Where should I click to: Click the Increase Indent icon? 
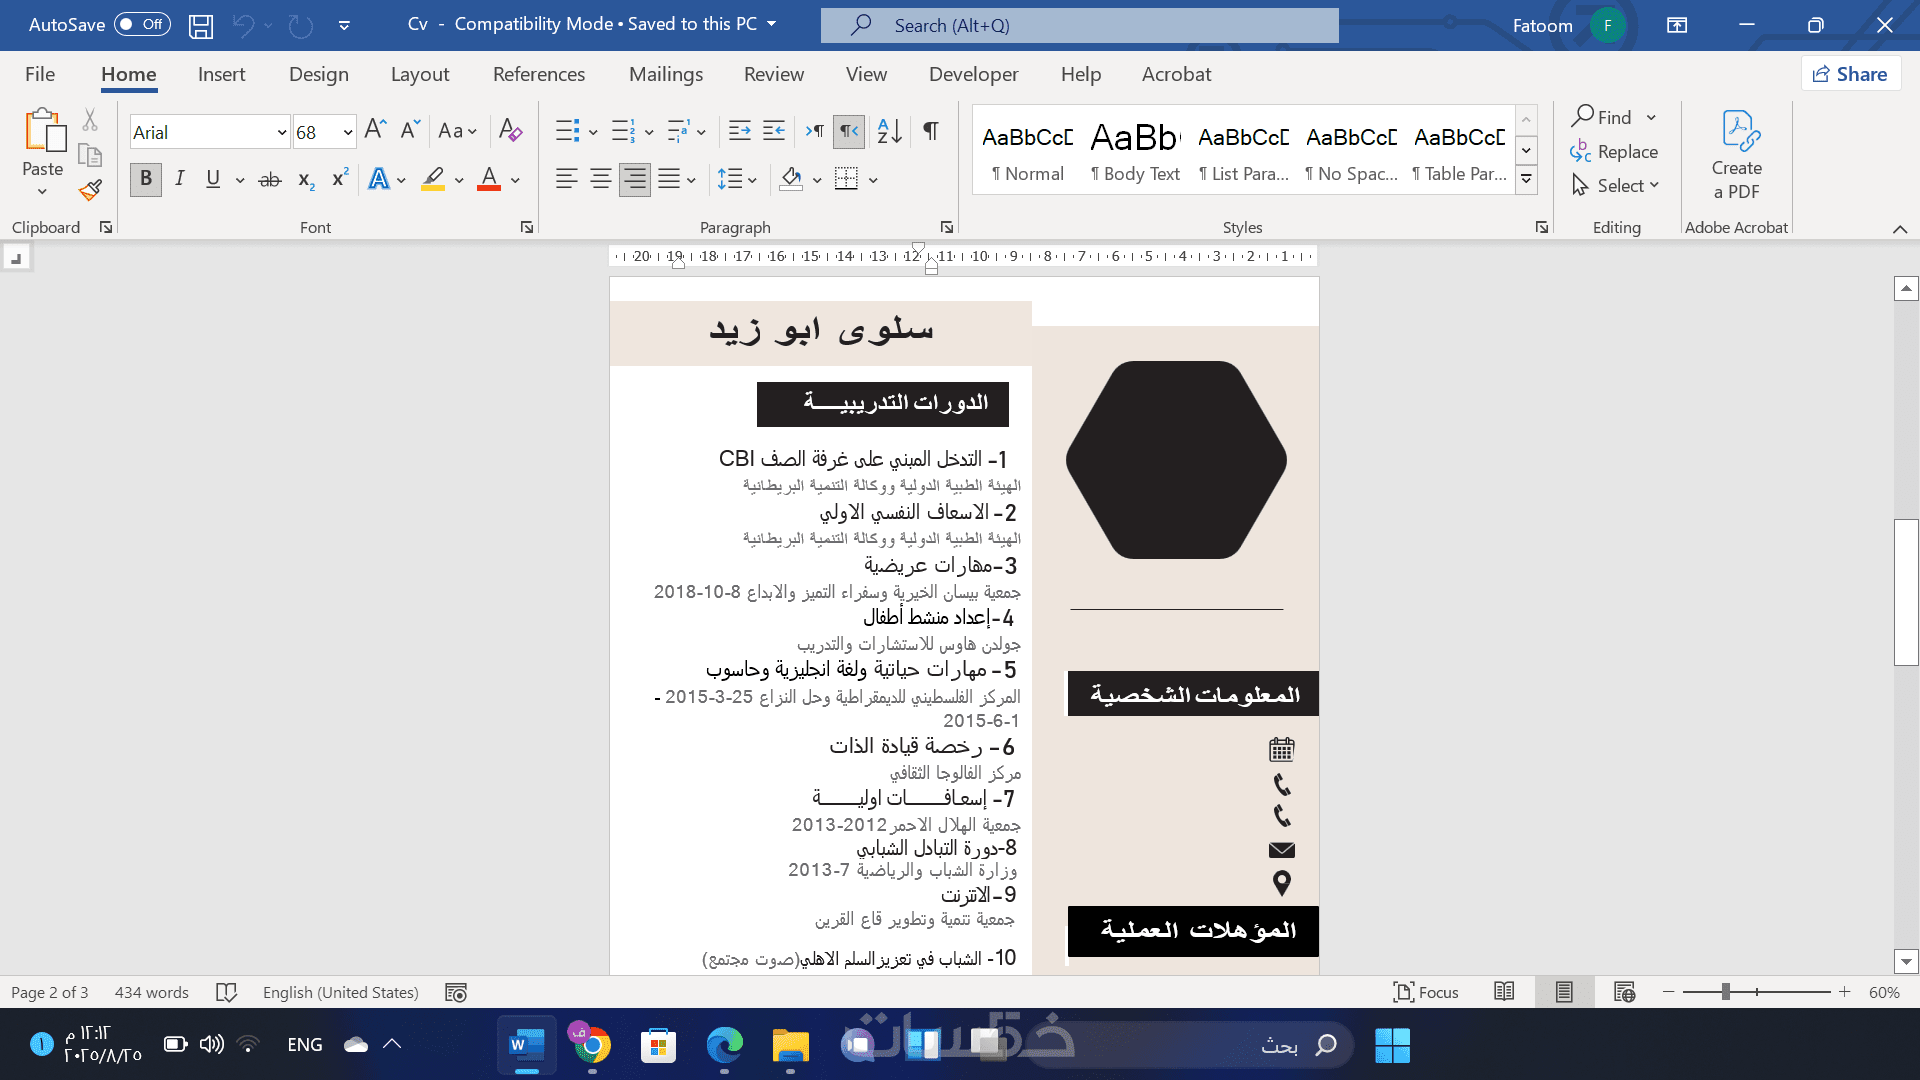[x=774, y=131]
